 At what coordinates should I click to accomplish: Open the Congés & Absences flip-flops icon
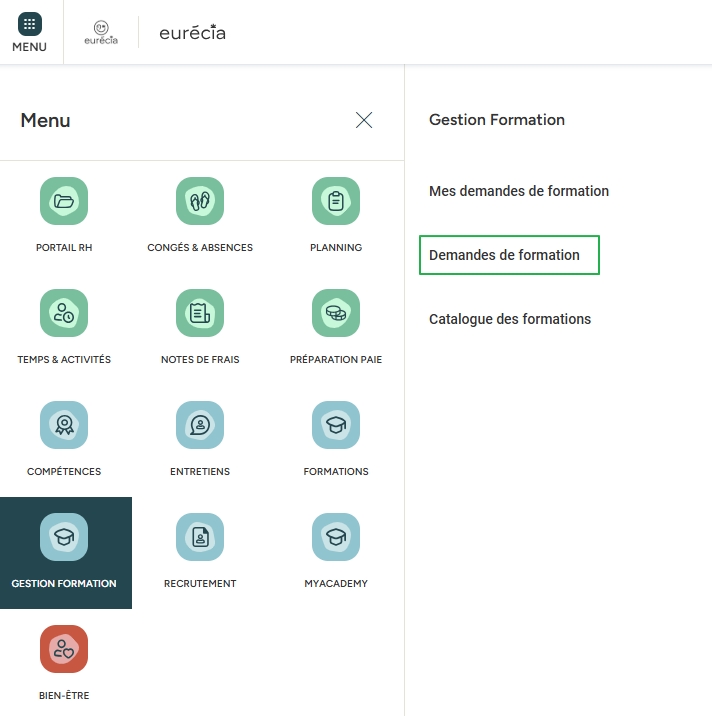coord(200,201)
